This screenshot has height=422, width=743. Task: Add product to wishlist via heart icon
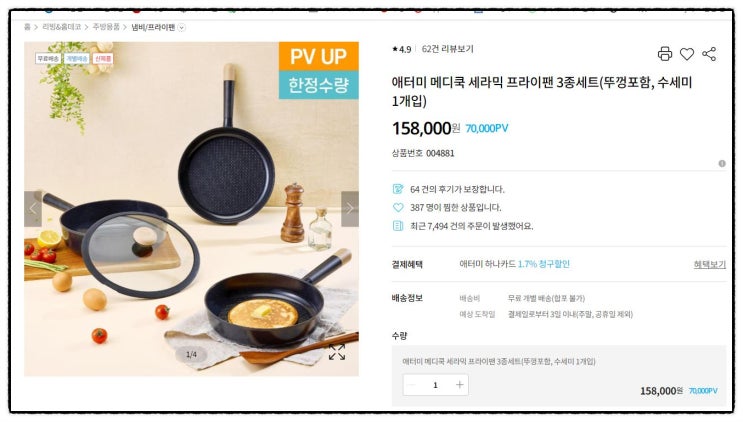[x=687, y=54]
